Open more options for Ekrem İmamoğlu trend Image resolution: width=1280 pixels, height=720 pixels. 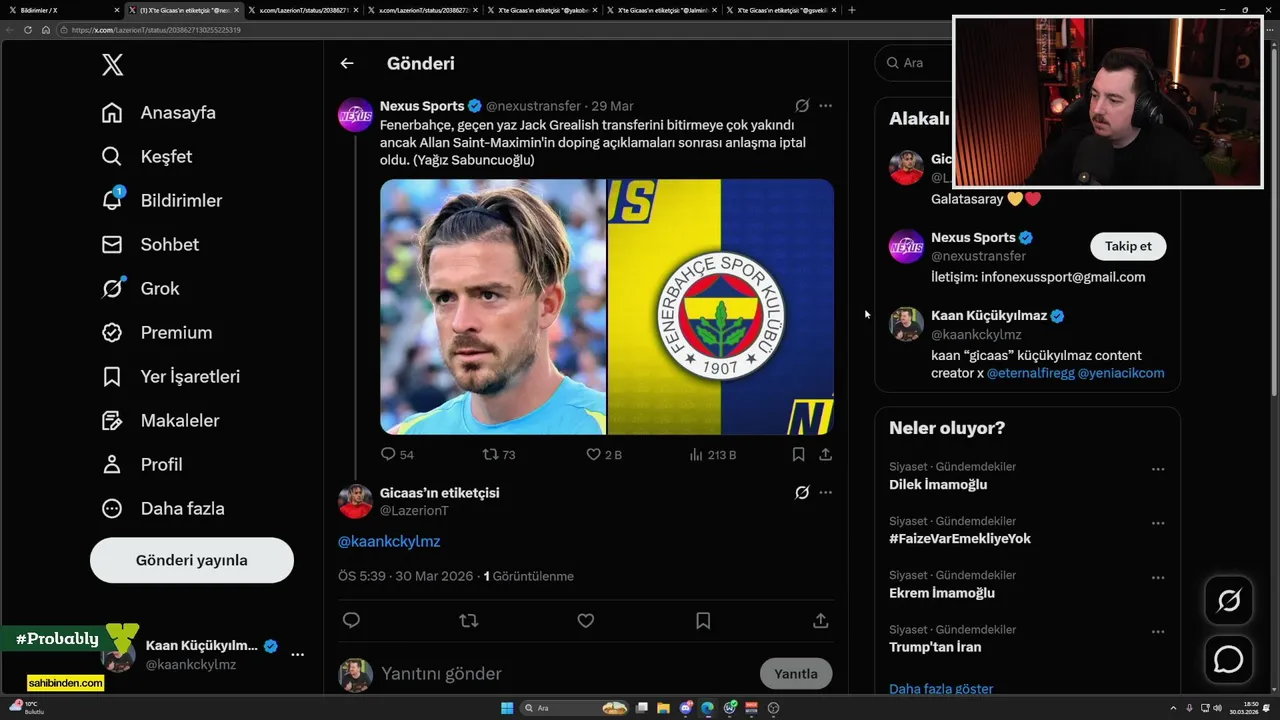click(1158, 577)
